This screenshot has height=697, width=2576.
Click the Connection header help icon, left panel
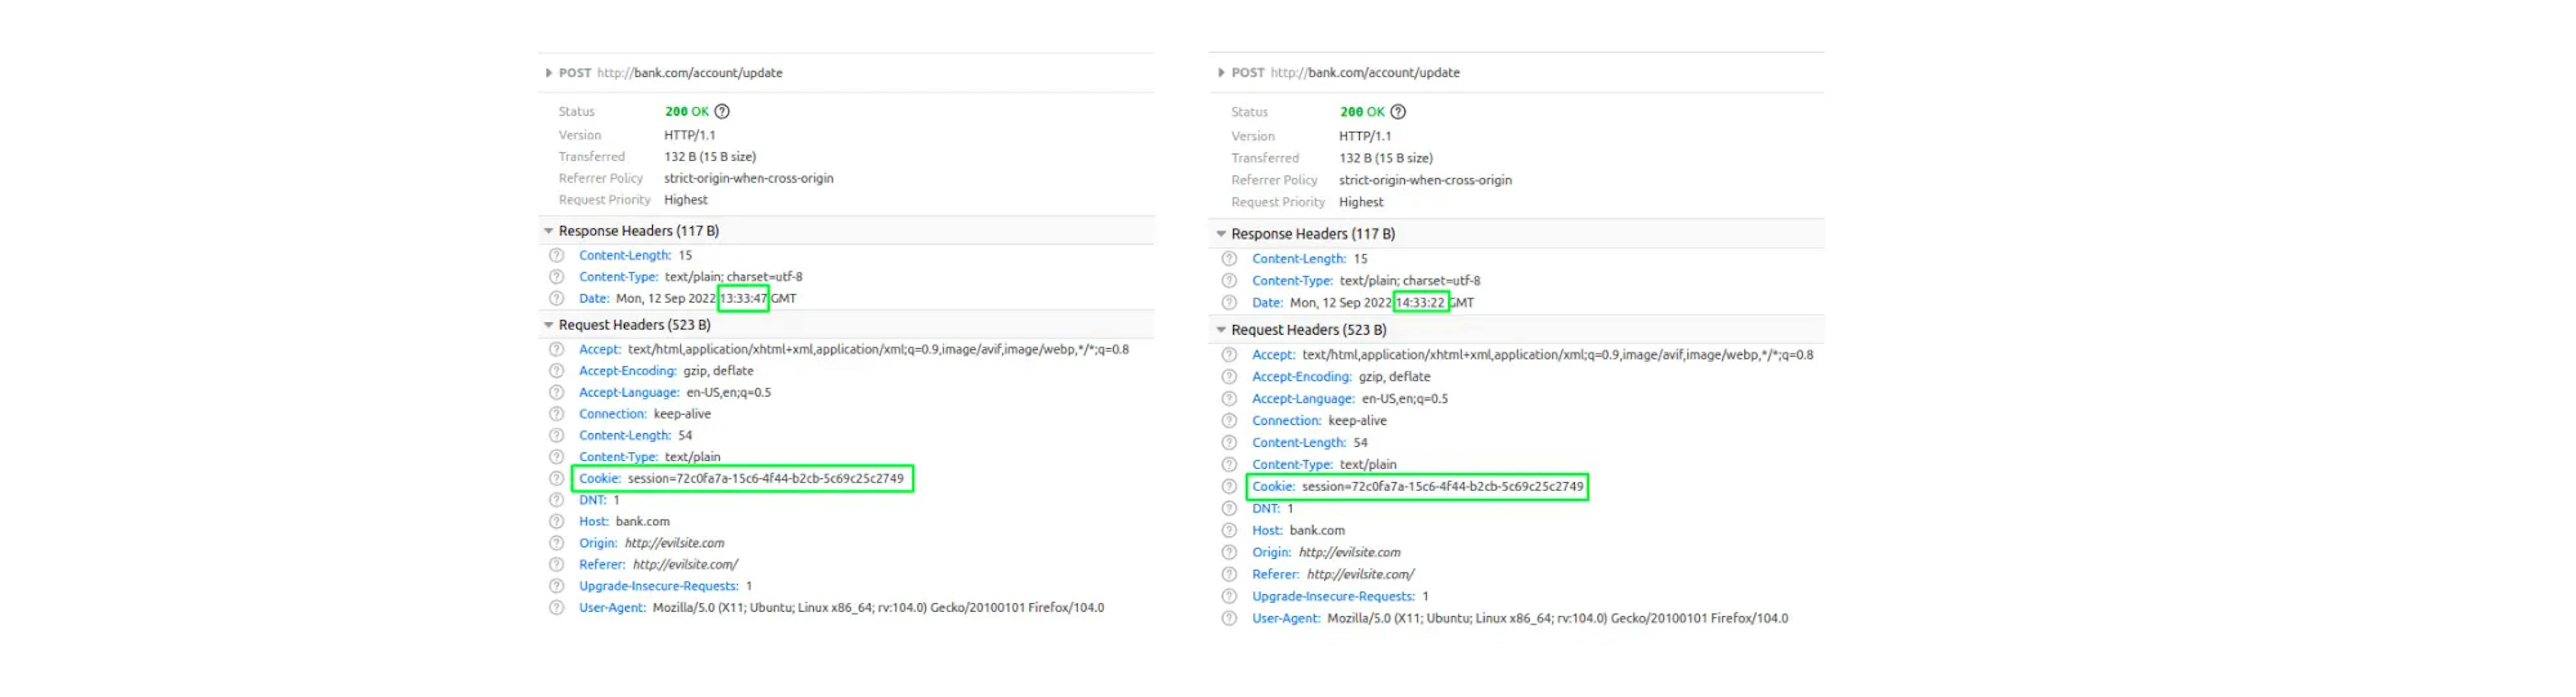click(557, 414)
